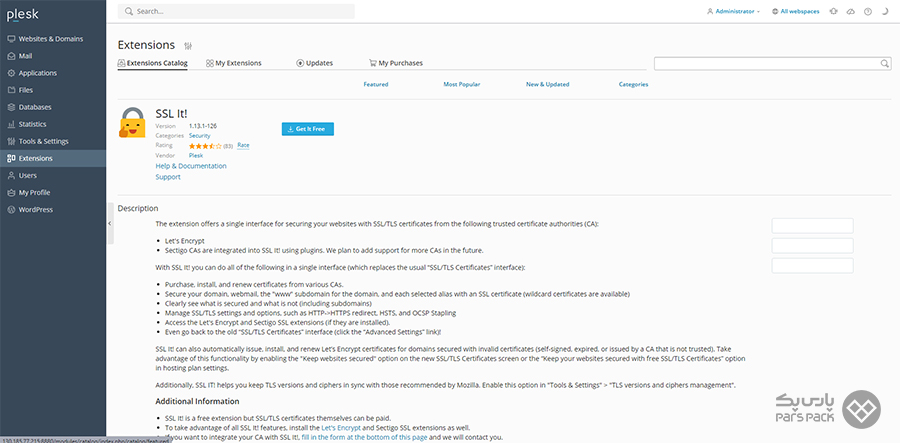Open the Plesk vendor link

click(196, 156)
